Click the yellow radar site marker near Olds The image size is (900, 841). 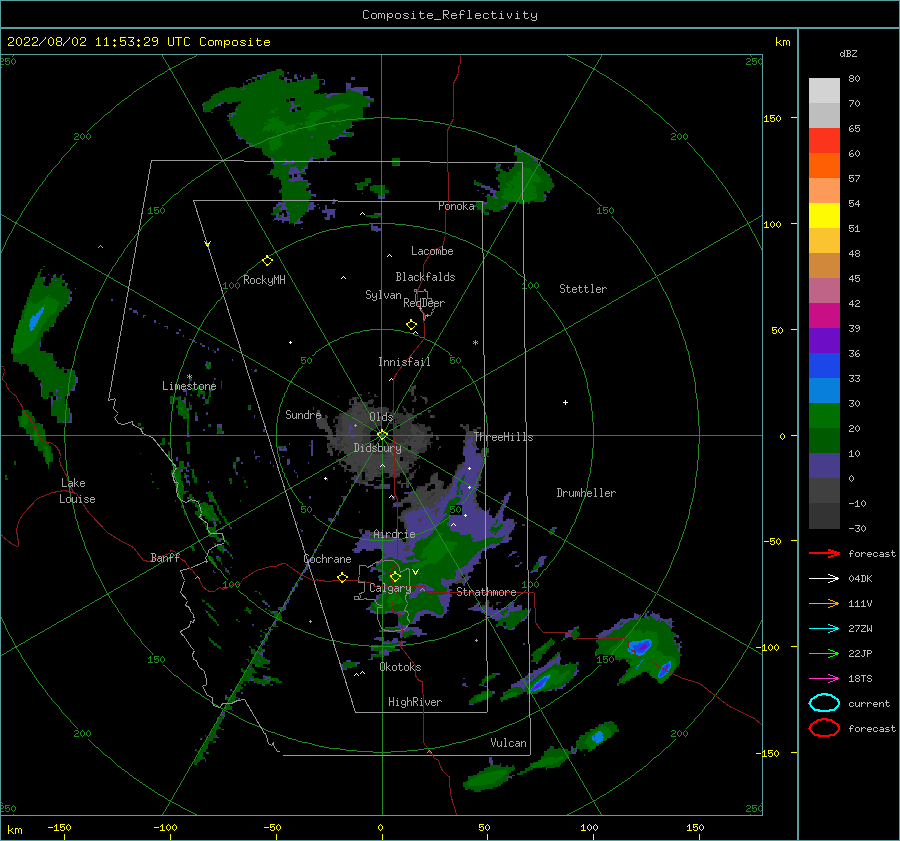coord(382,435)
